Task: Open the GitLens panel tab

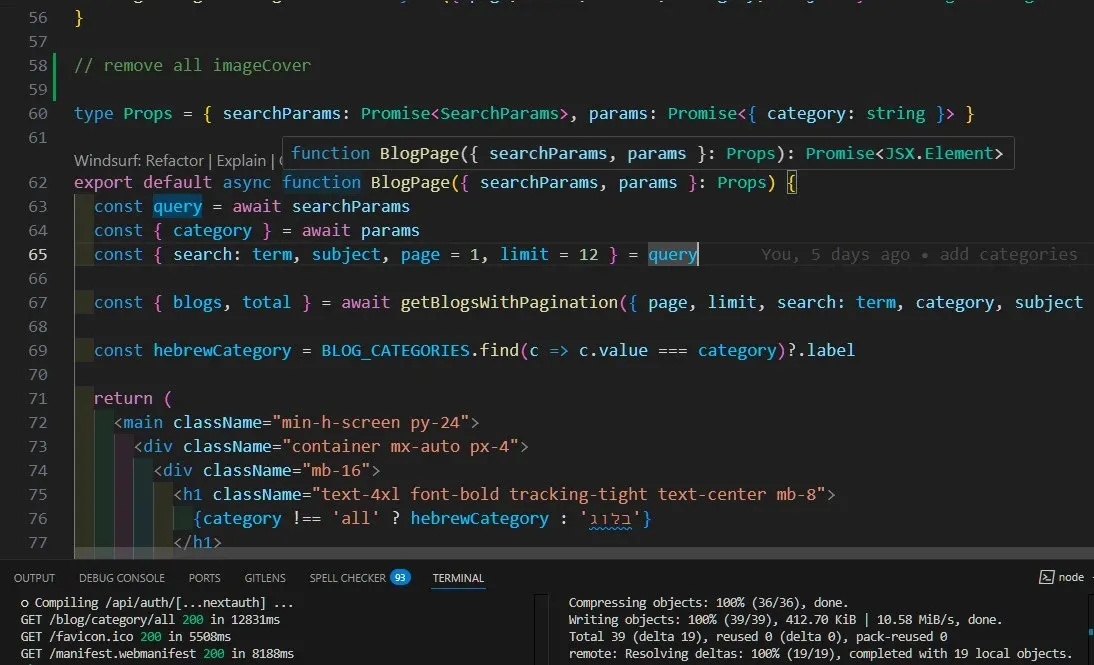Action: pyautogui.click(x=265, y=578)
